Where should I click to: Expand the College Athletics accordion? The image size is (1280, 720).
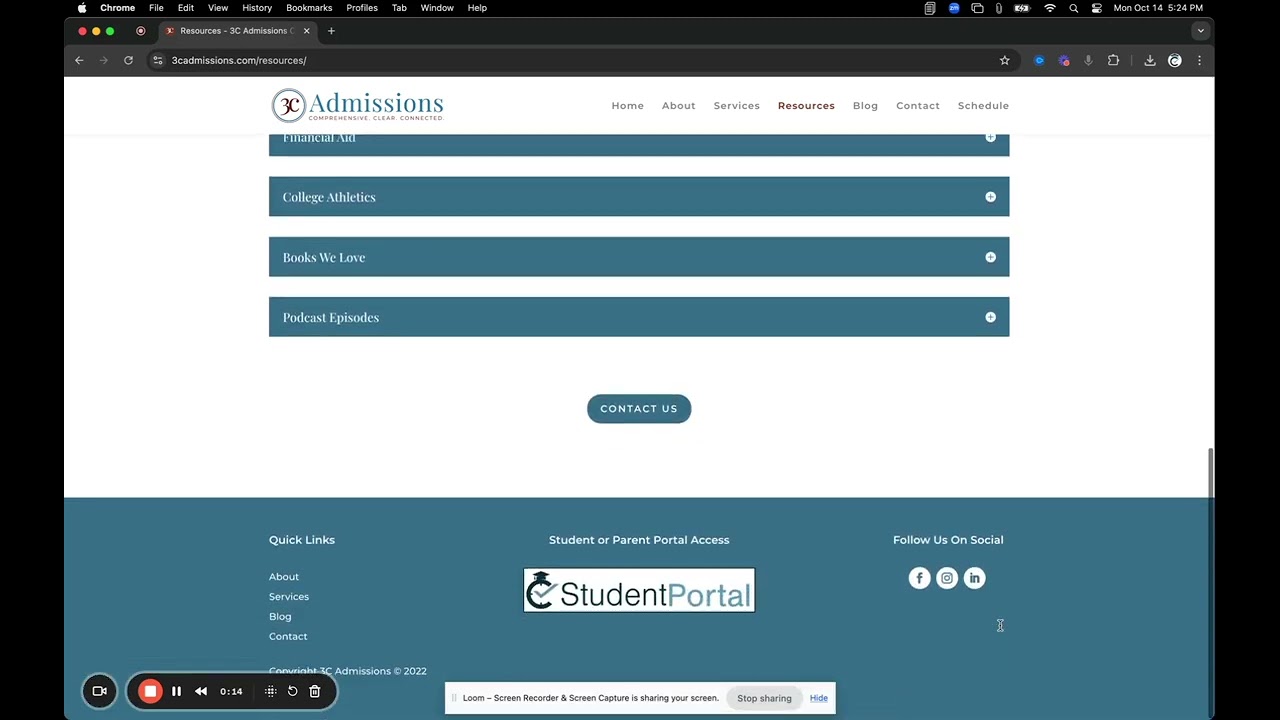pyautogui.click(x=639, y=197)
